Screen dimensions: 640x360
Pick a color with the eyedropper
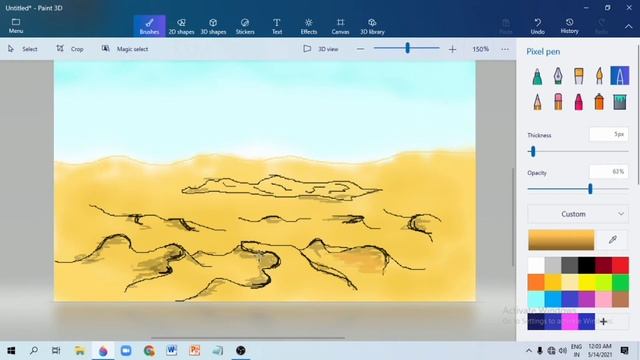[612, 240]
